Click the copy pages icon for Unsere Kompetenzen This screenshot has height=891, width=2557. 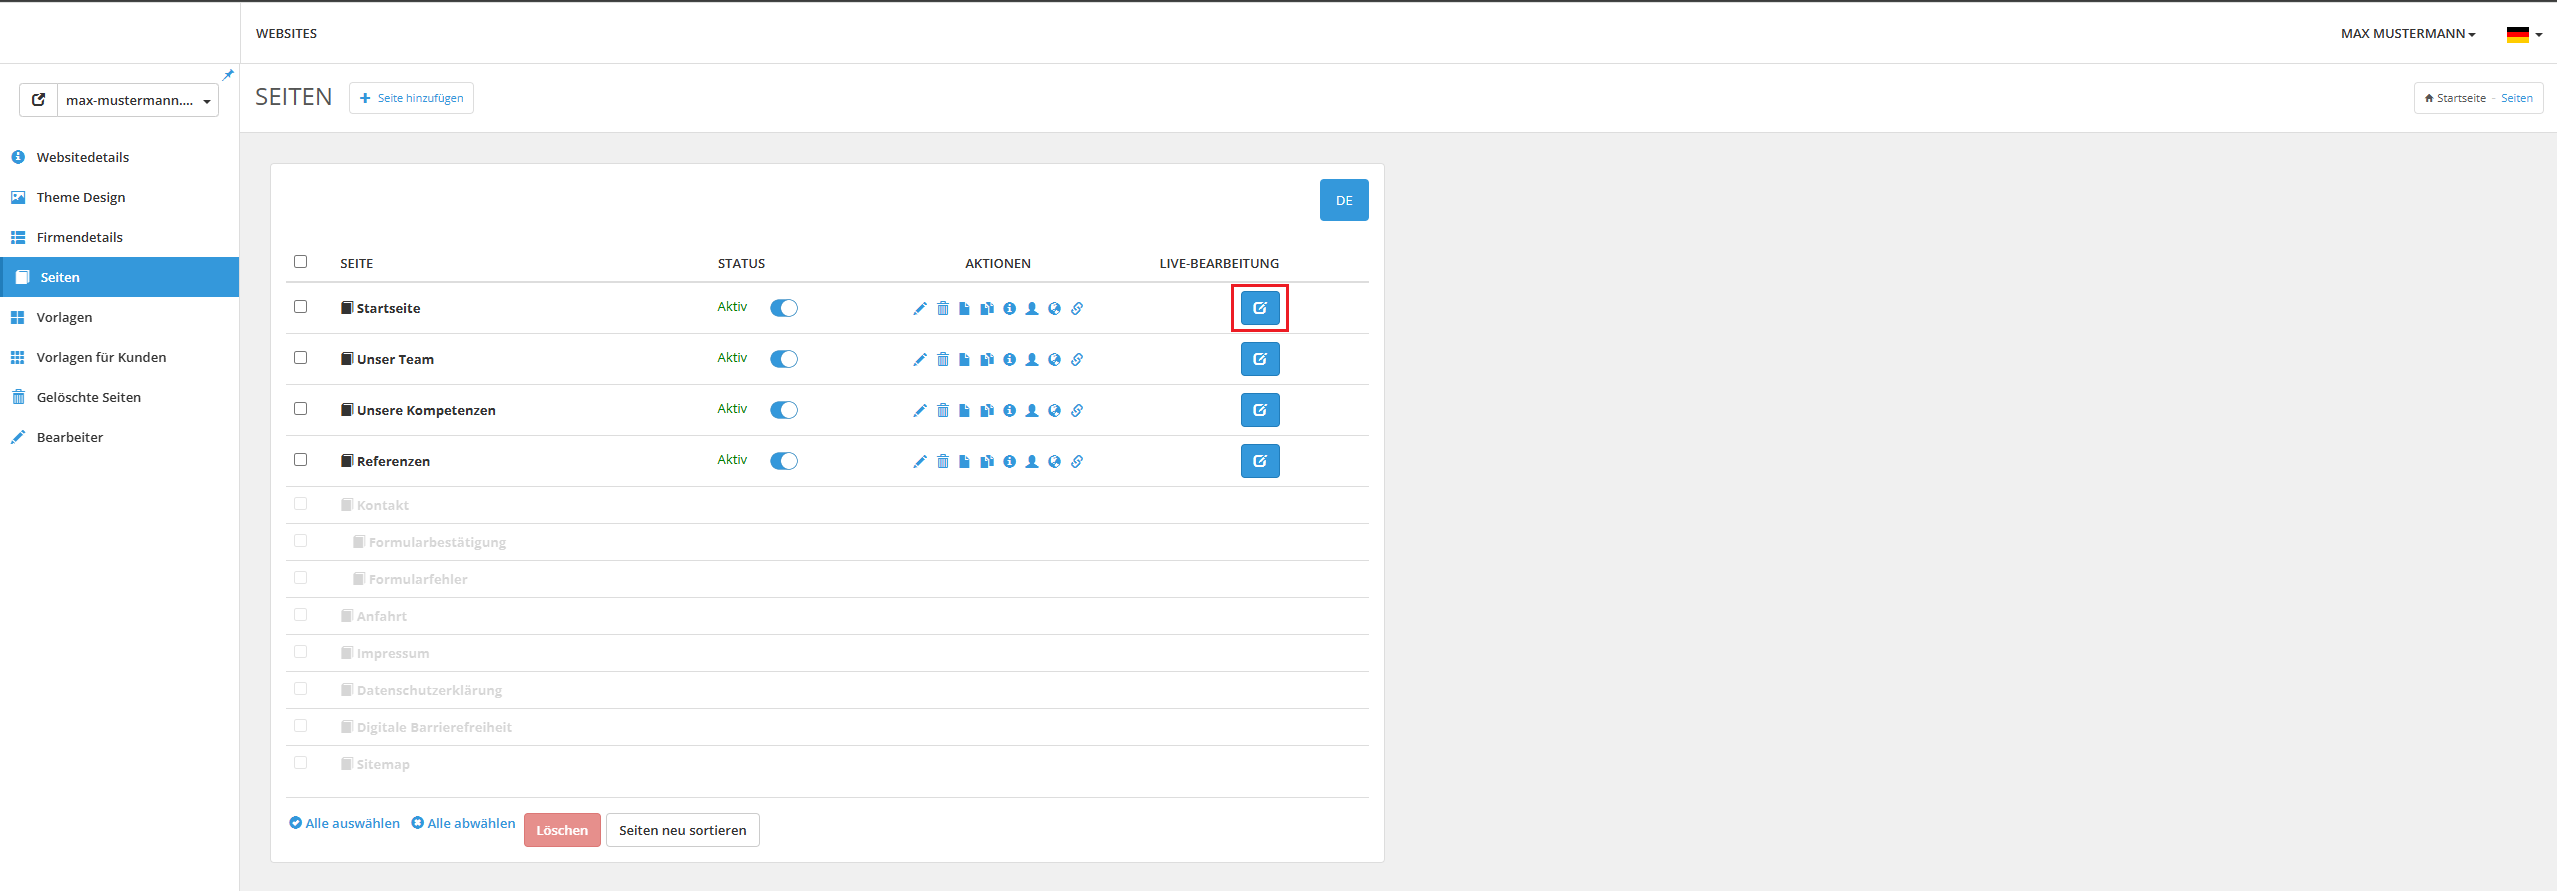[x=987, y=410]
